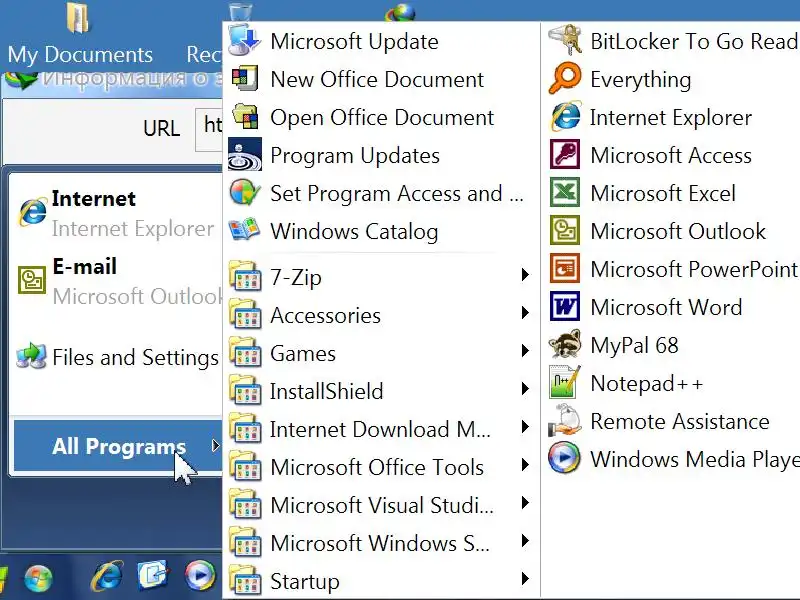Expand the Accessories folder arrow

(x=524, y=315)
